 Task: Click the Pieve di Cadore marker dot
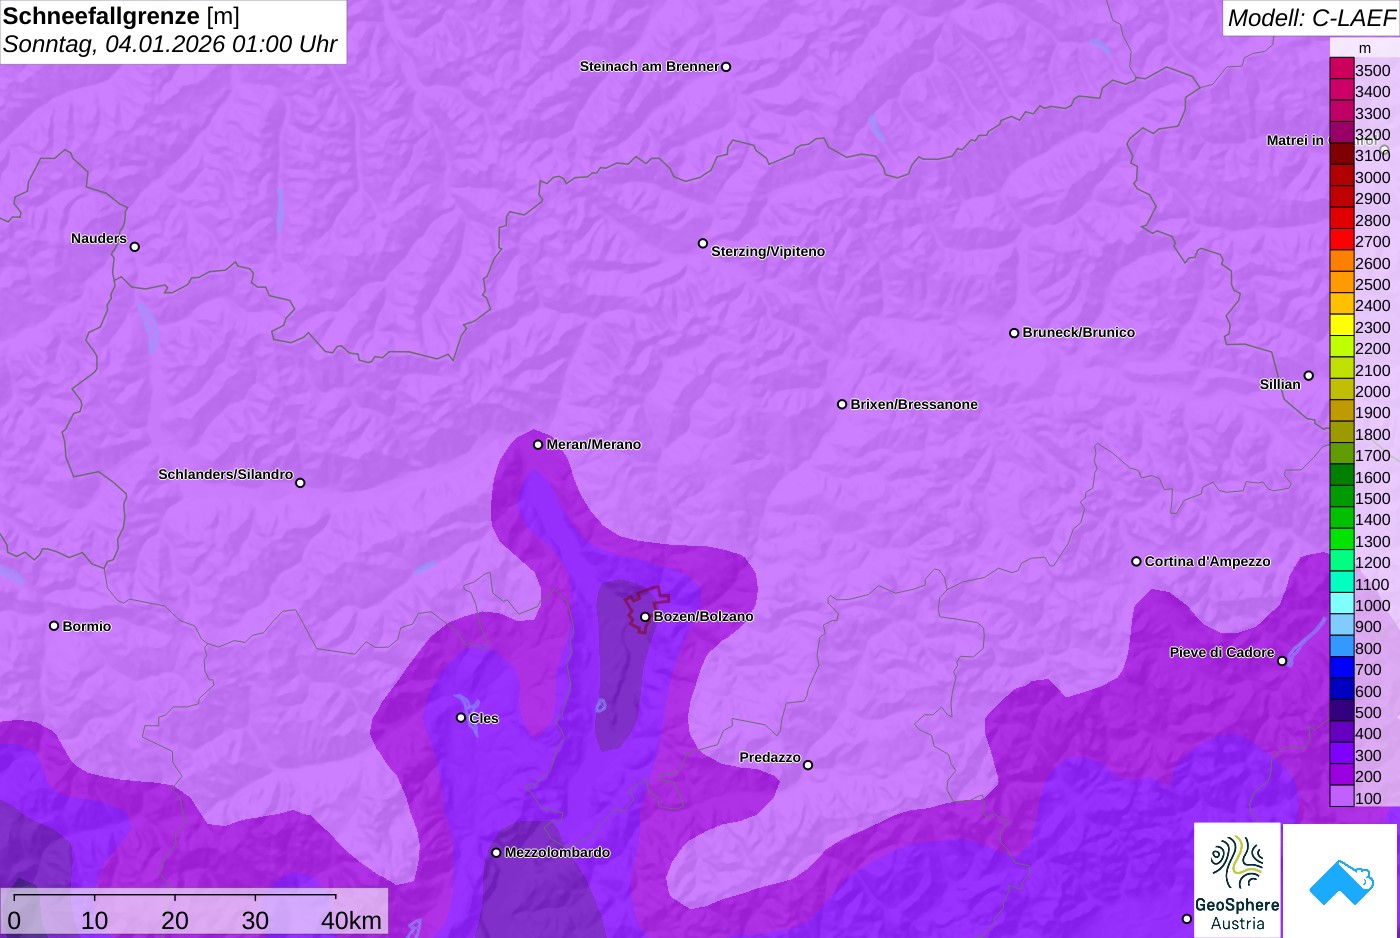click(x=1282, y=661)
